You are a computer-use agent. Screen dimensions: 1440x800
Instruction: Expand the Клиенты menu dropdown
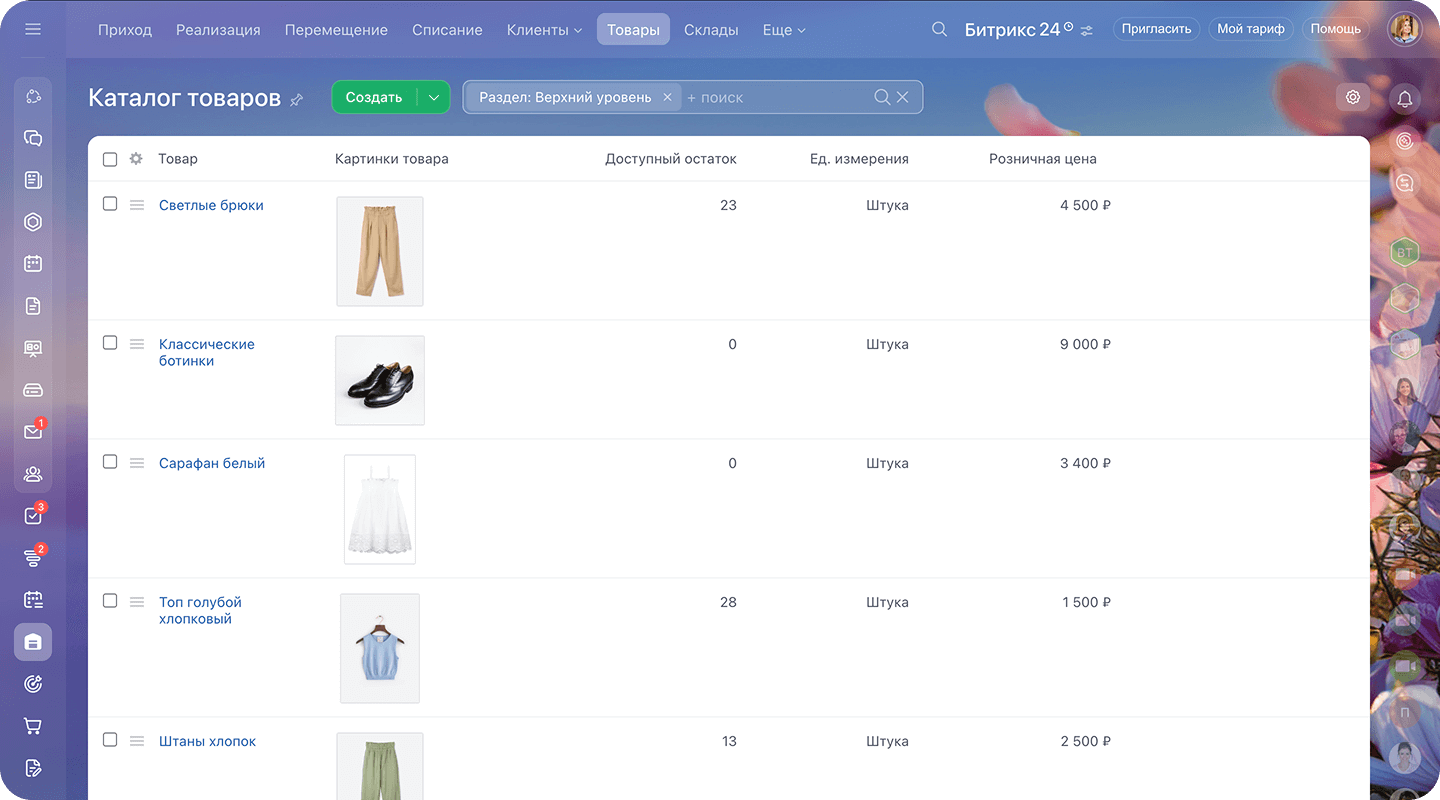click(x=544, y=30)
